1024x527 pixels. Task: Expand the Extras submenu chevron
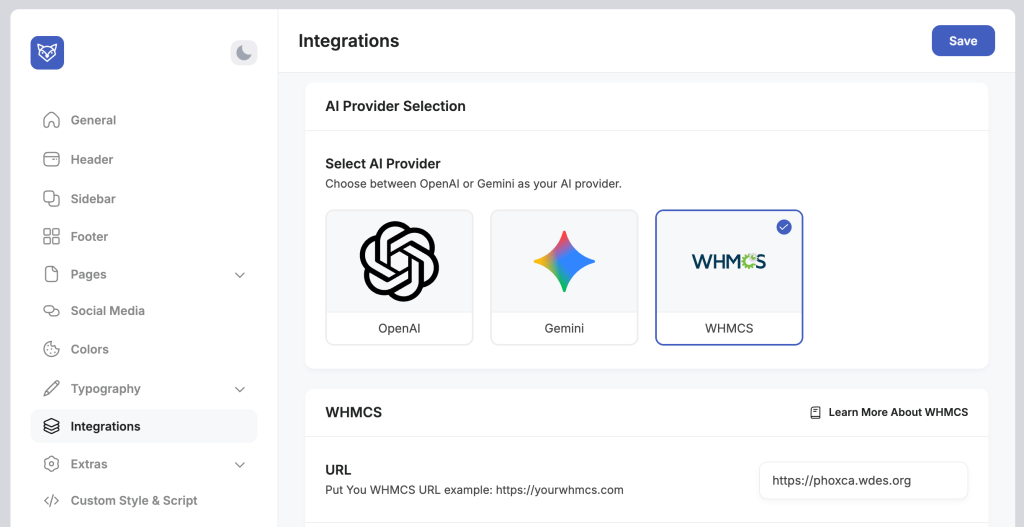coord(240,465)
